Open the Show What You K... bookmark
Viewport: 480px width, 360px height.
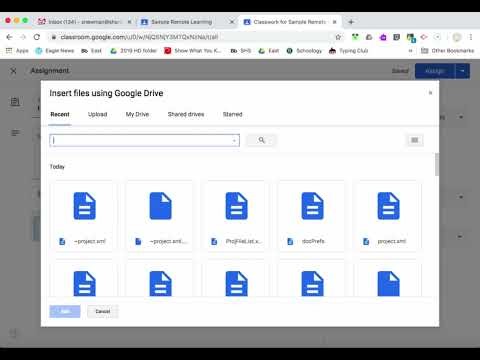tap(193, 51)
